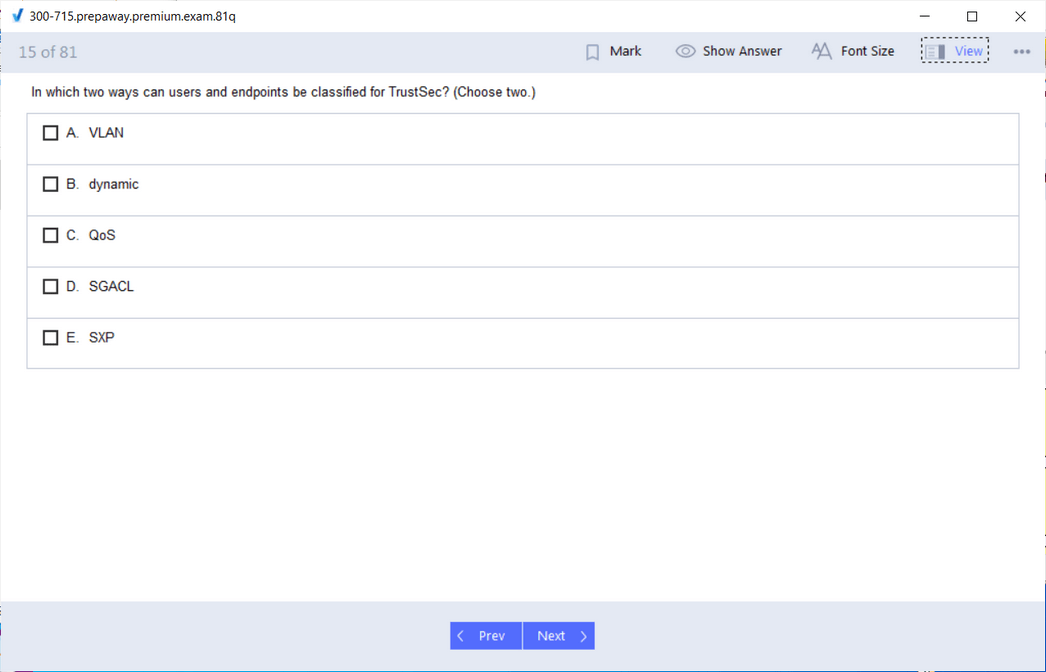Screen dimensions: 1046x672
Task: Close the exam window
Action: pos(1020,16)
